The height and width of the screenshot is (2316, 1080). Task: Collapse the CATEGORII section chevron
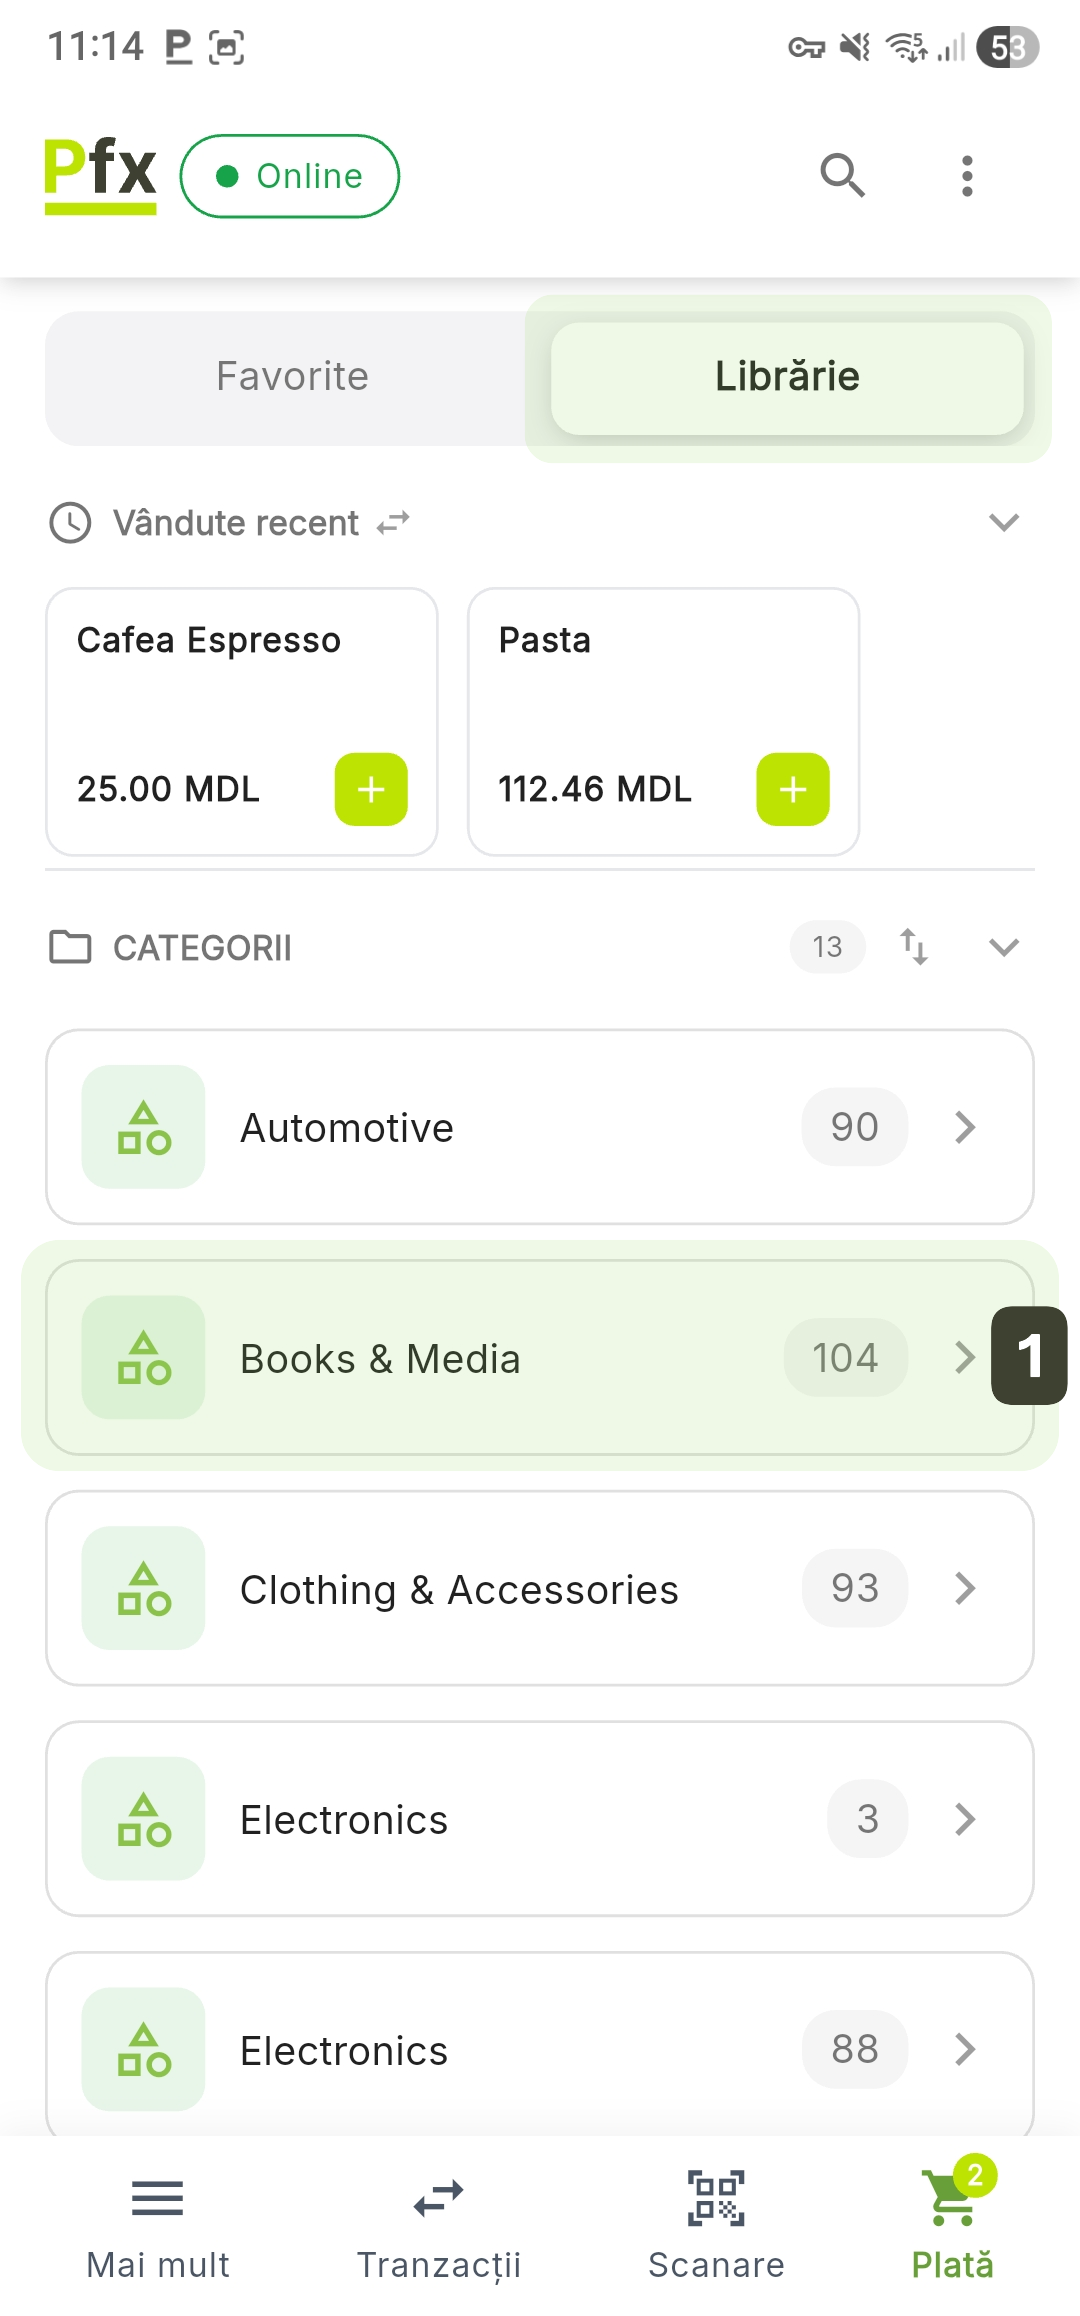coord(1003,947)
